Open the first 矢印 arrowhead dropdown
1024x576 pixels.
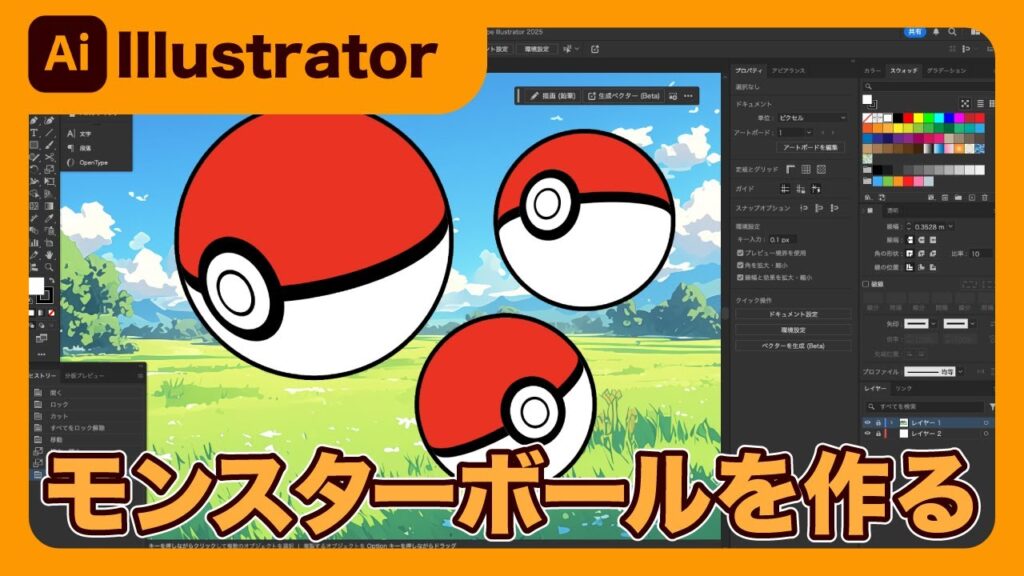(x=933, y=323)
